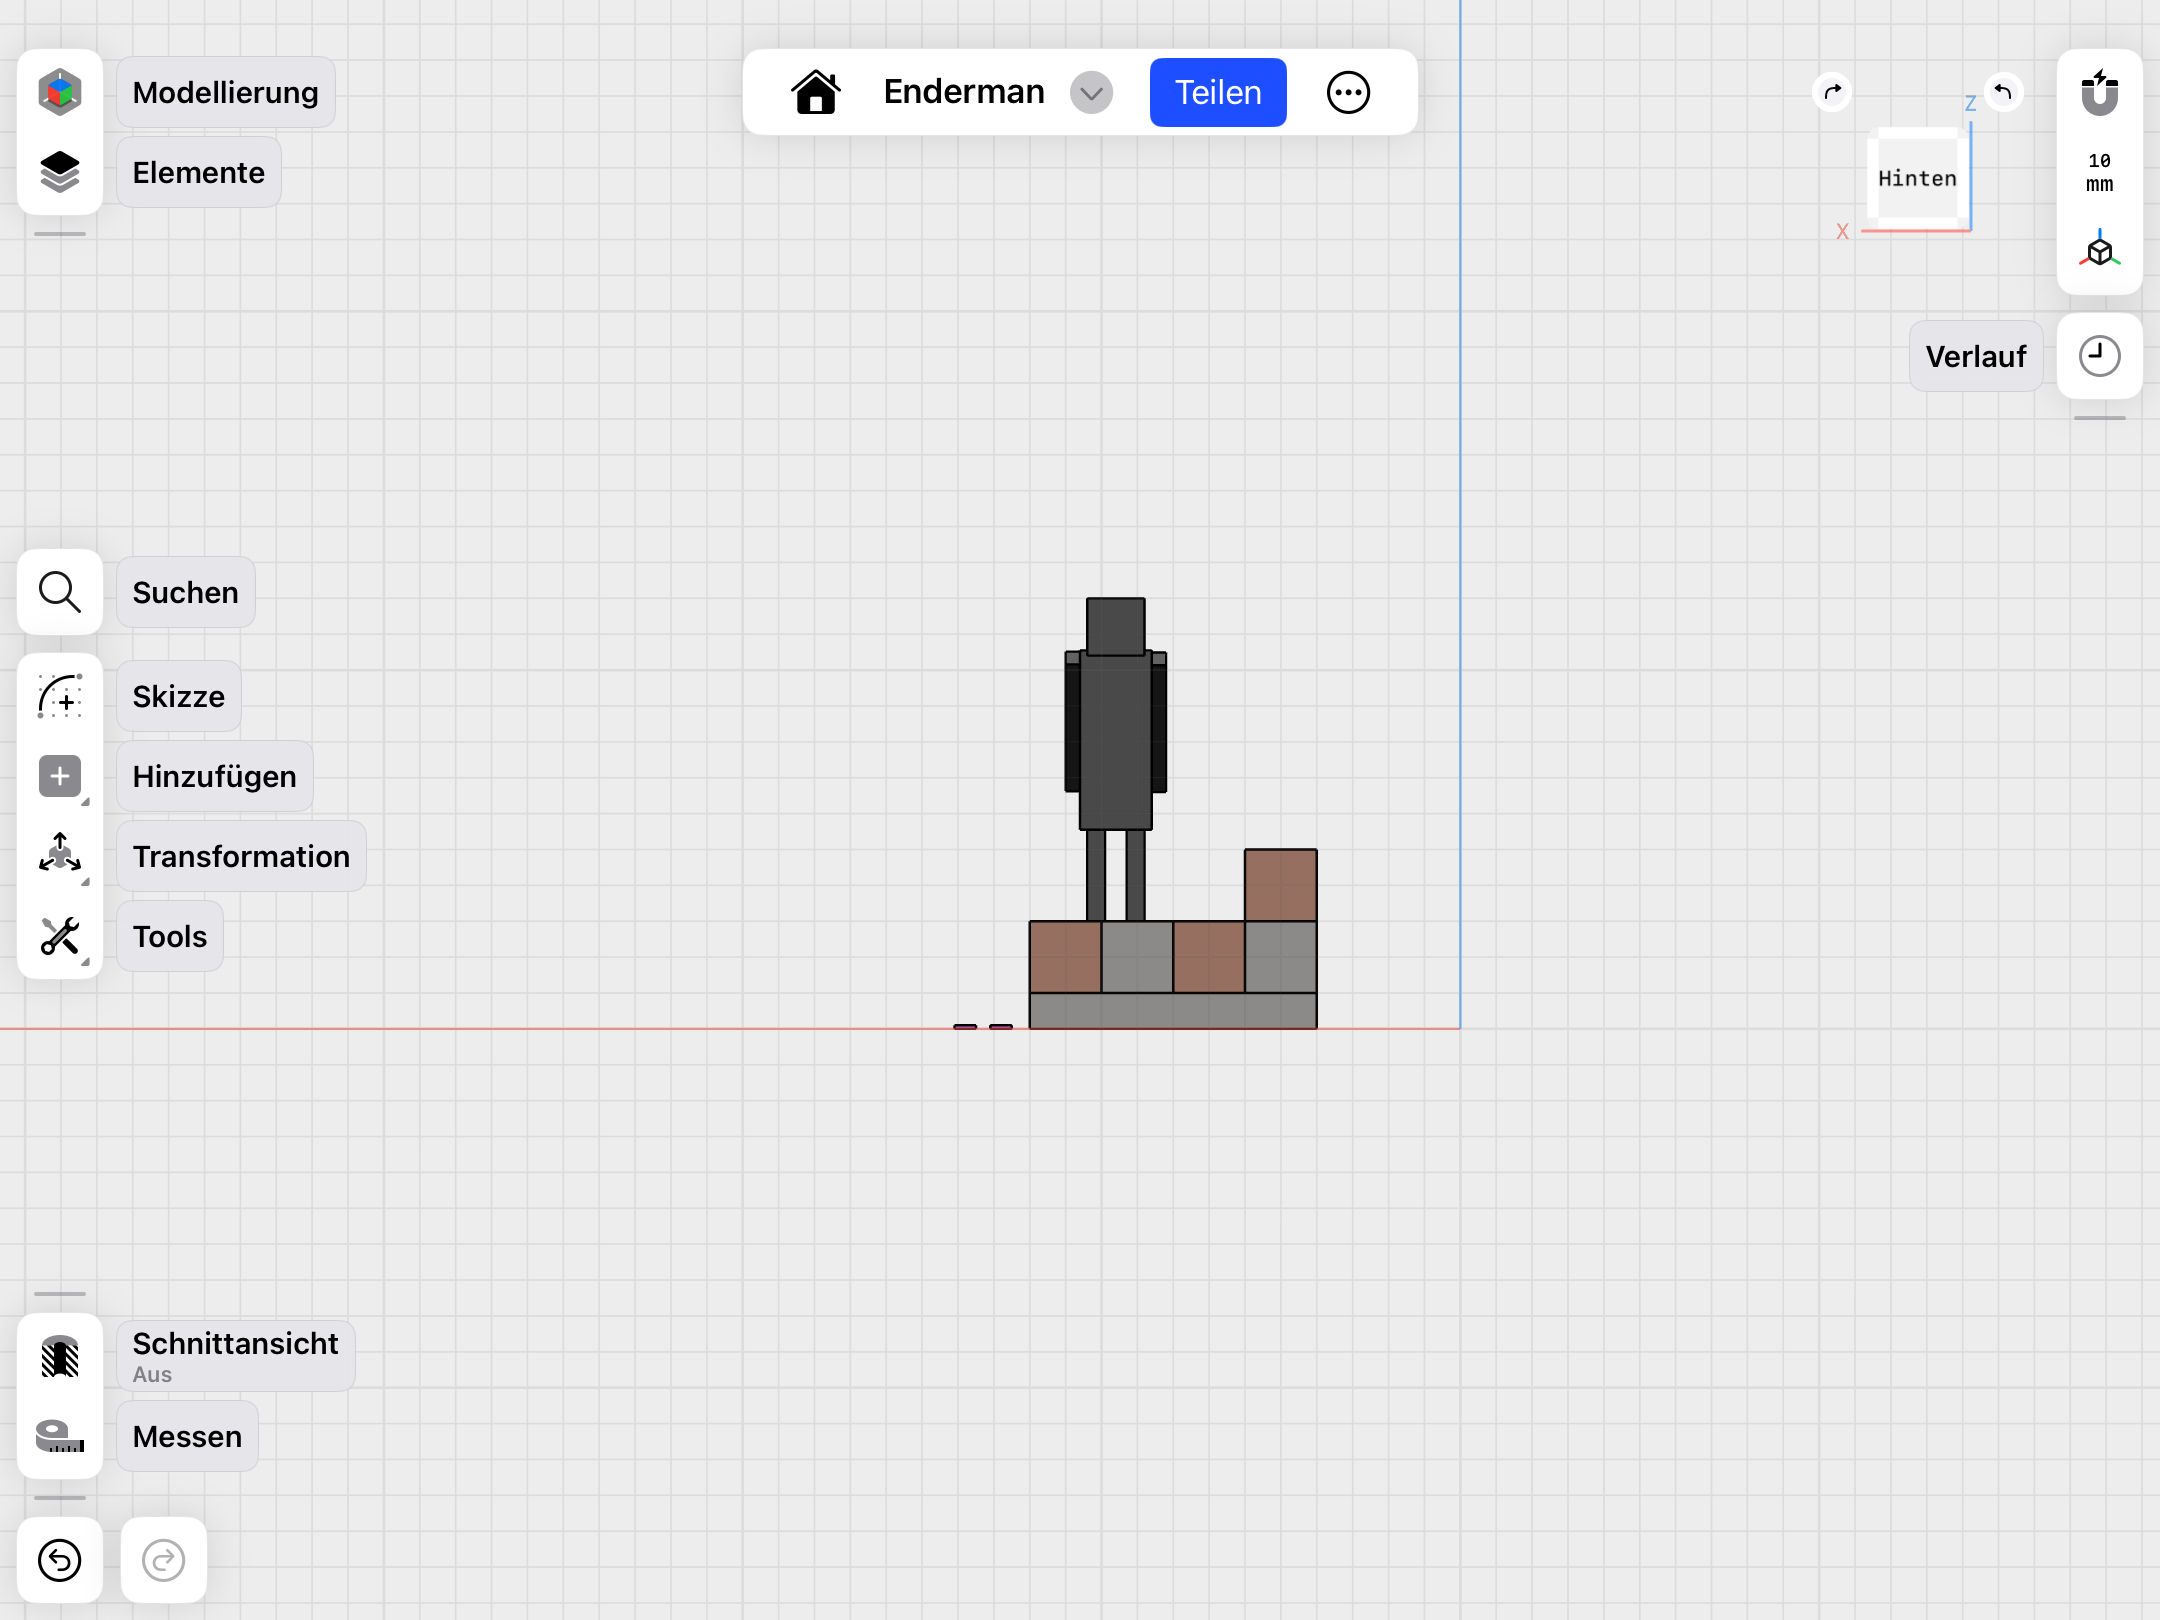
Task: Click the greyed redo arrow button
Action: [164, 1560]
